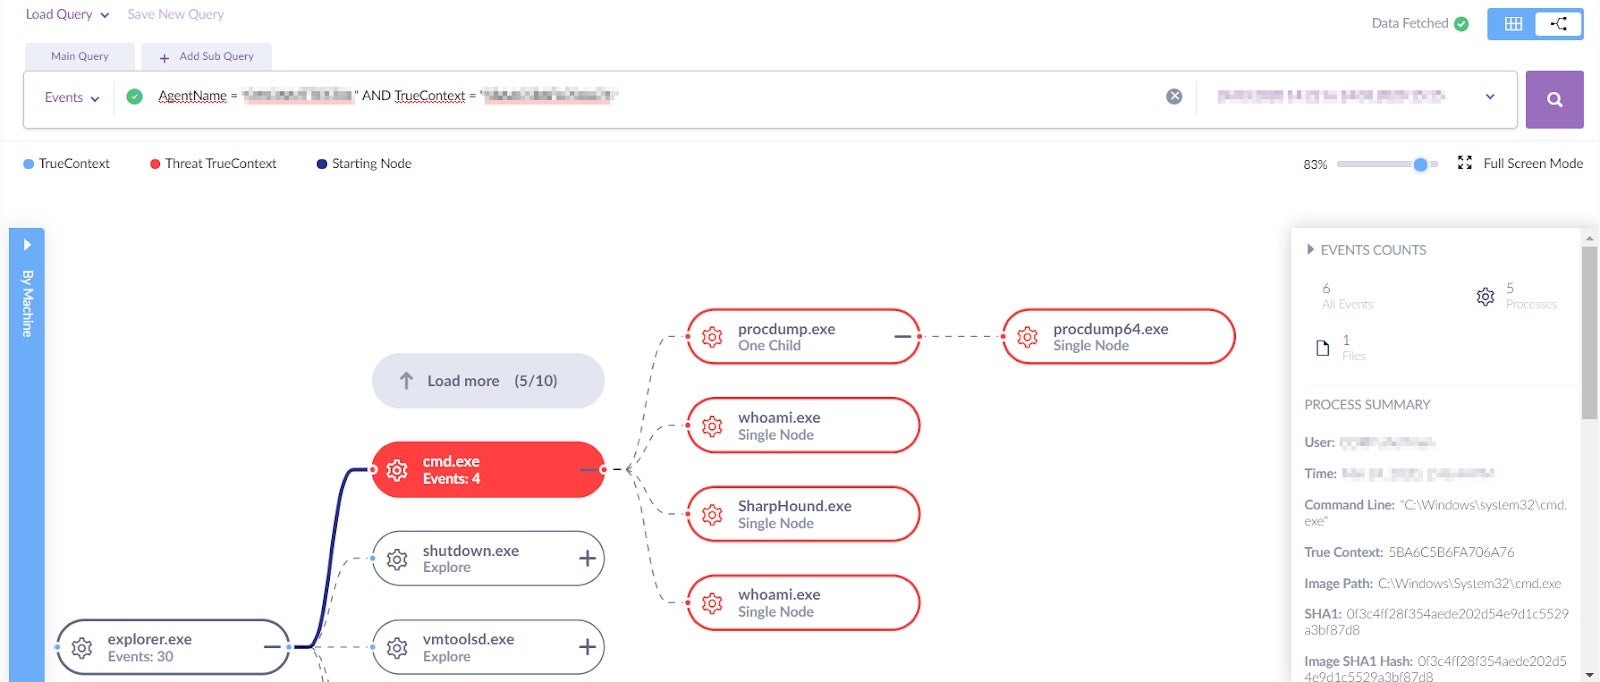Switch to table view toggle

pyautogui.click(x=1512, y=24)
